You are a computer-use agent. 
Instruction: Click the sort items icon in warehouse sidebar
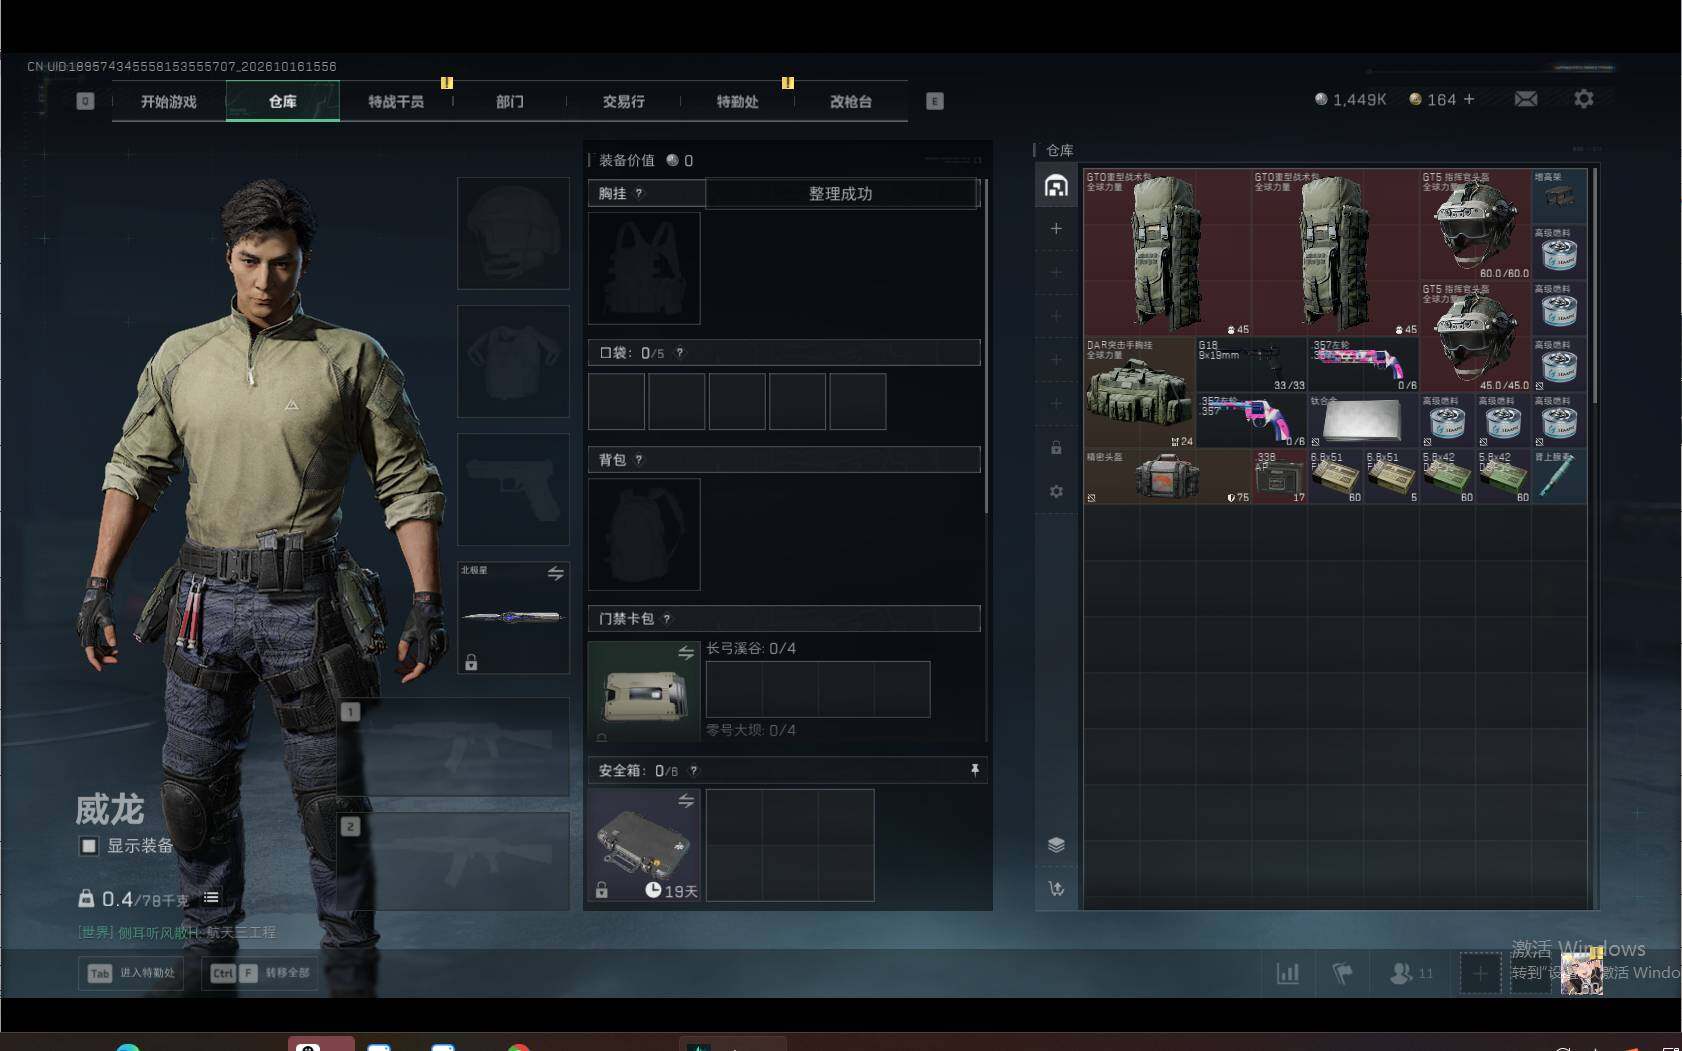(x=1056, y=888)
